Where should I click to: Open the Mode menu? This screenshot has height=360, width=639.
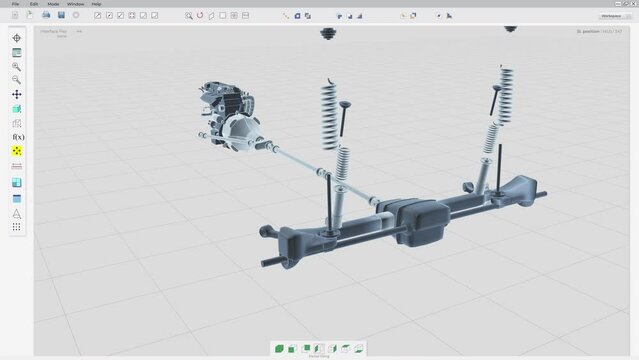coord(53,4)
